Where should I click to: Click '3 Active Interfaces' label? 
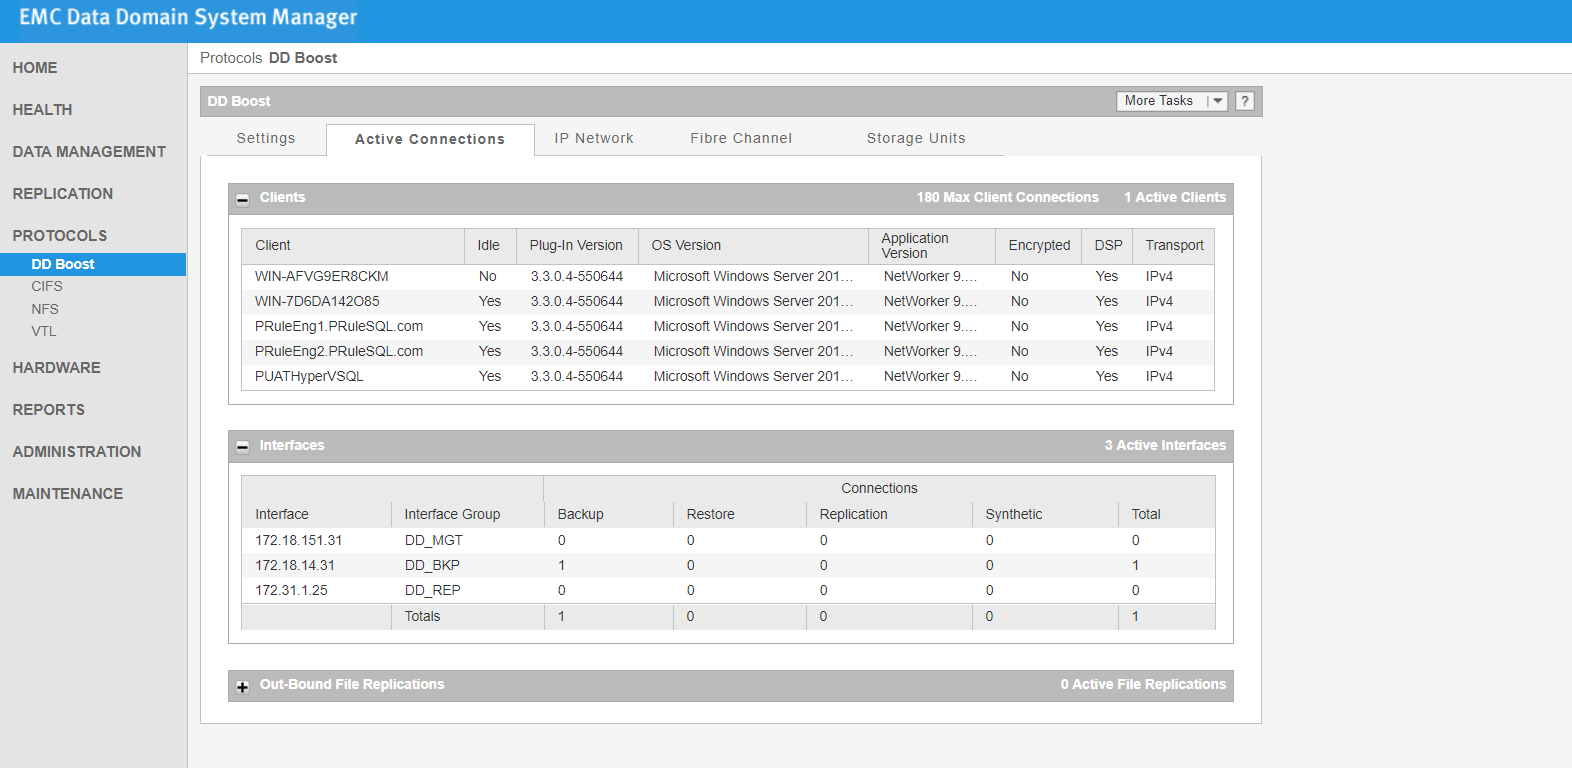(1165, 446)
